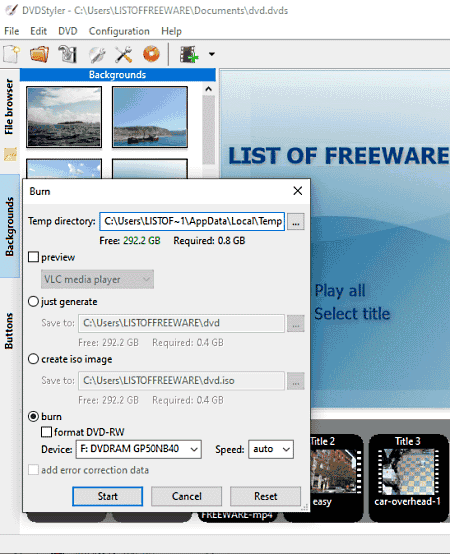Click the dvd.iso Save to field
This screenshot has width=450, height=554.
click(181, 381)
